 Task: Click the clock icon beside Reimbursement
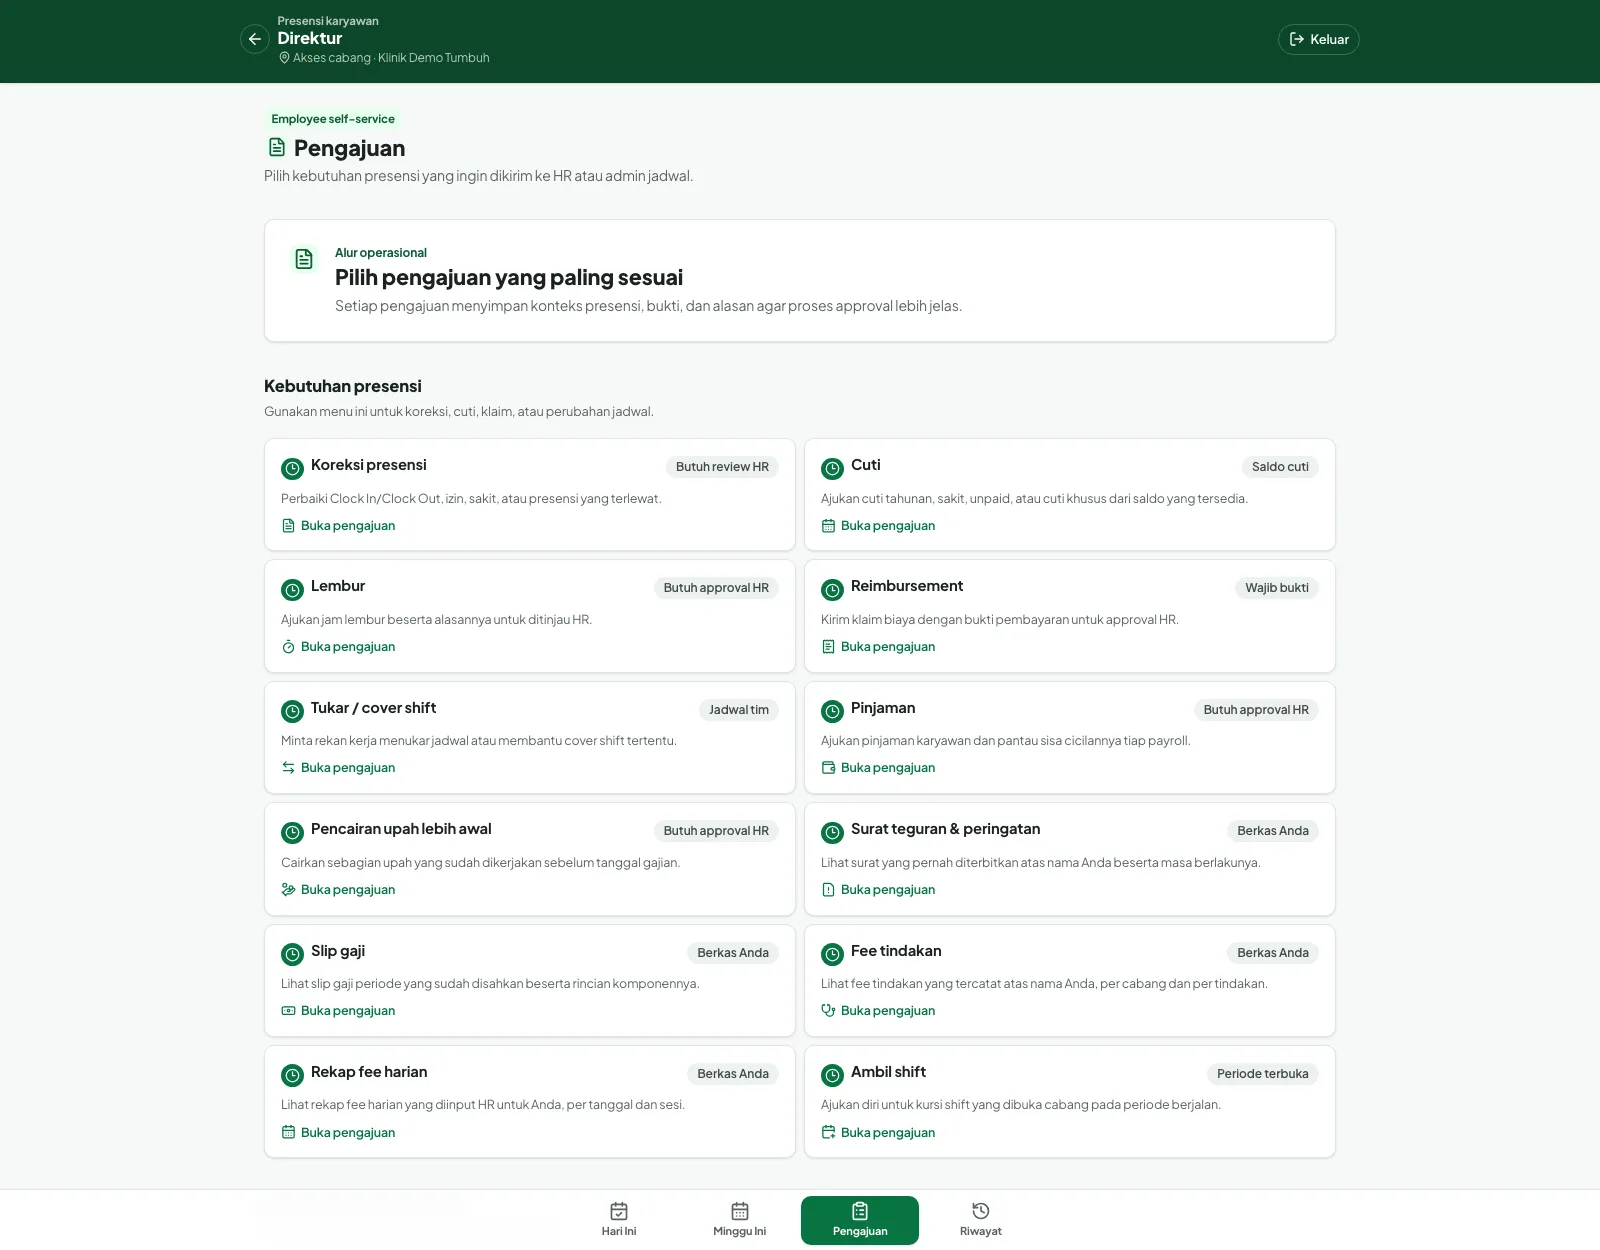click(832, 590)
